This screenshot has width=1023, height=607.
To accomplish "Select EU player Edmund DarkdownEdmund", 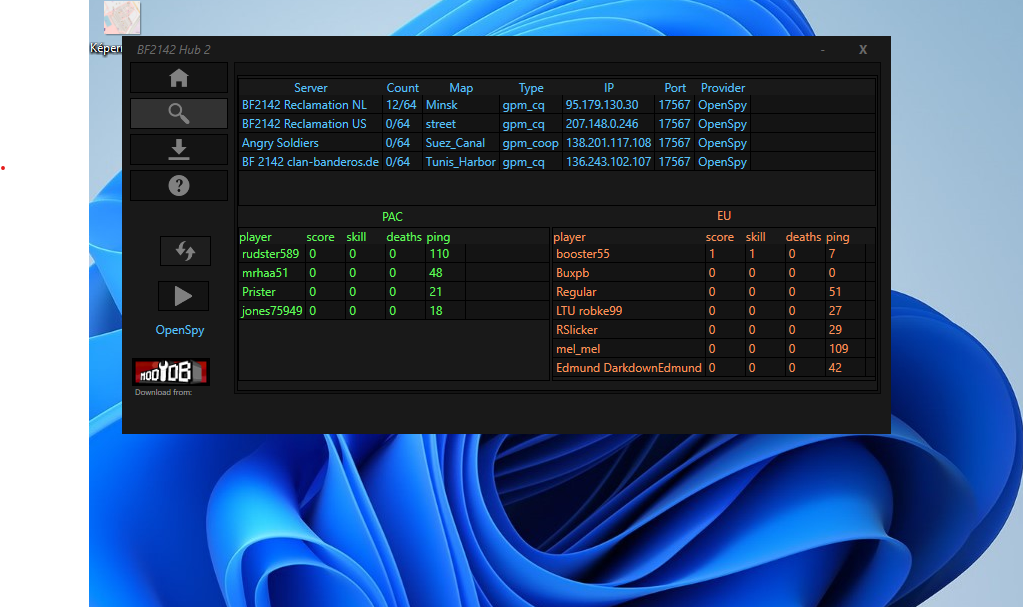I will [629, 367].
